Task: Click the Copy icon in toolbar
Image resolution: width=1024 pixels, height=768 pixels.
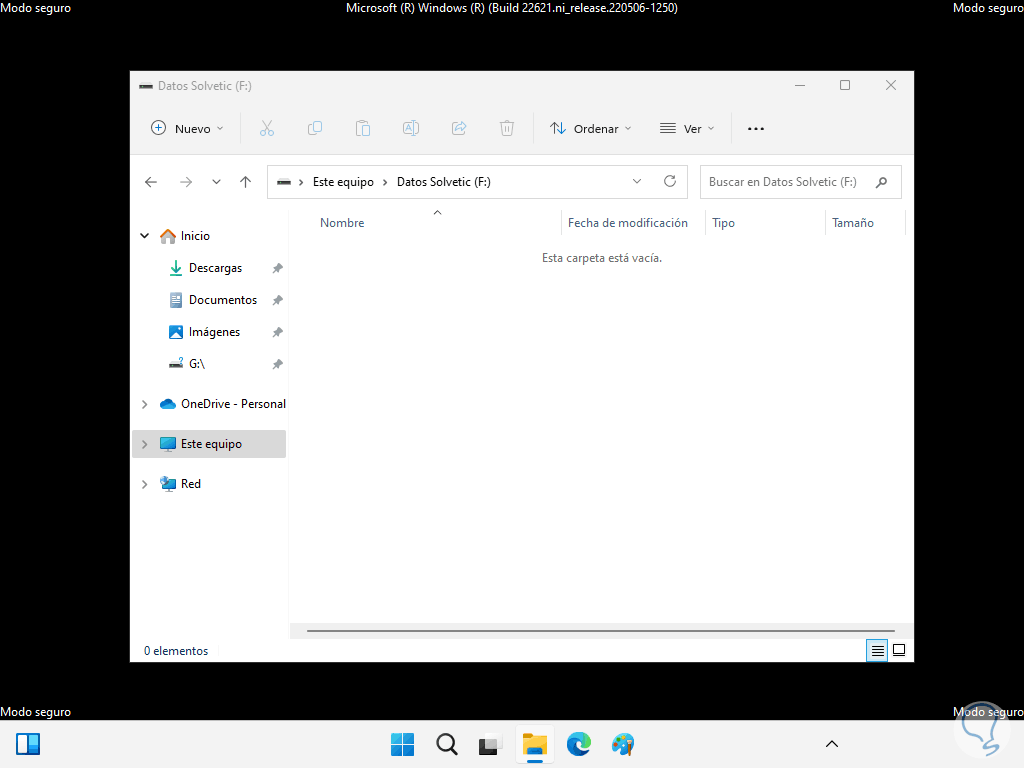Action: coord(315,129)
